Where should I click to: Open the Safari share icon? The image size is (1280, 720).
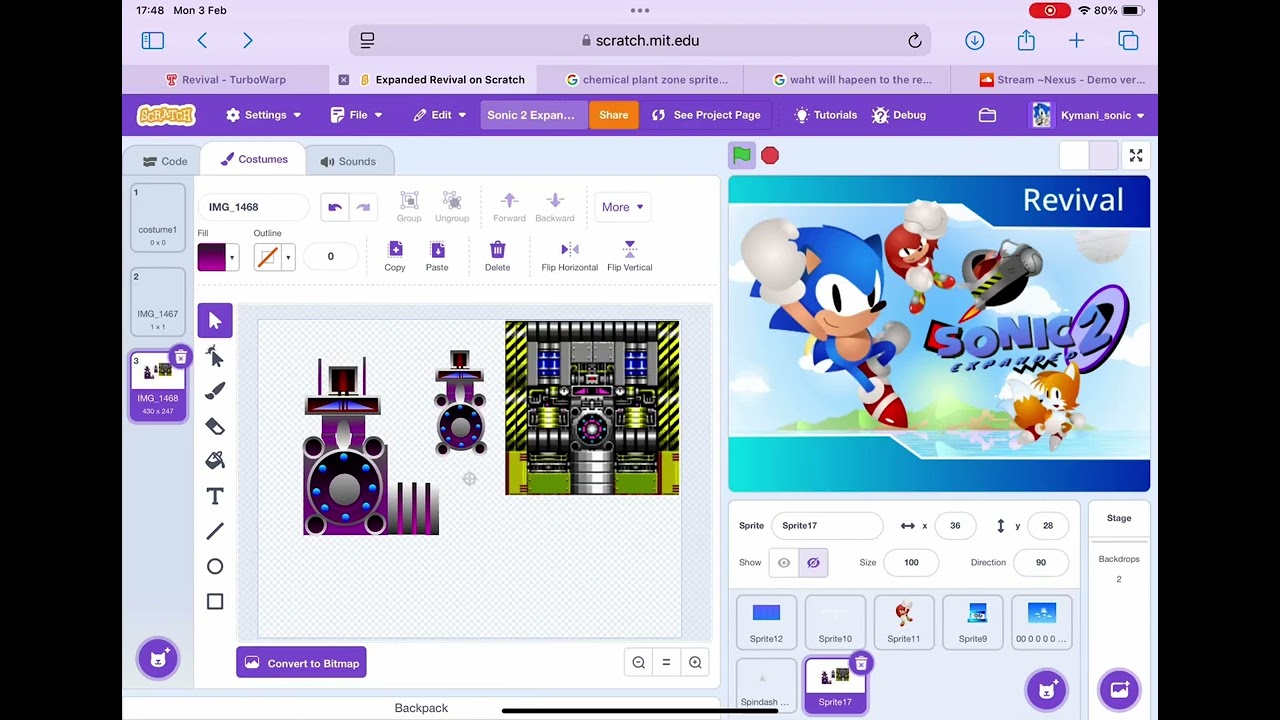click(1026, 40)
